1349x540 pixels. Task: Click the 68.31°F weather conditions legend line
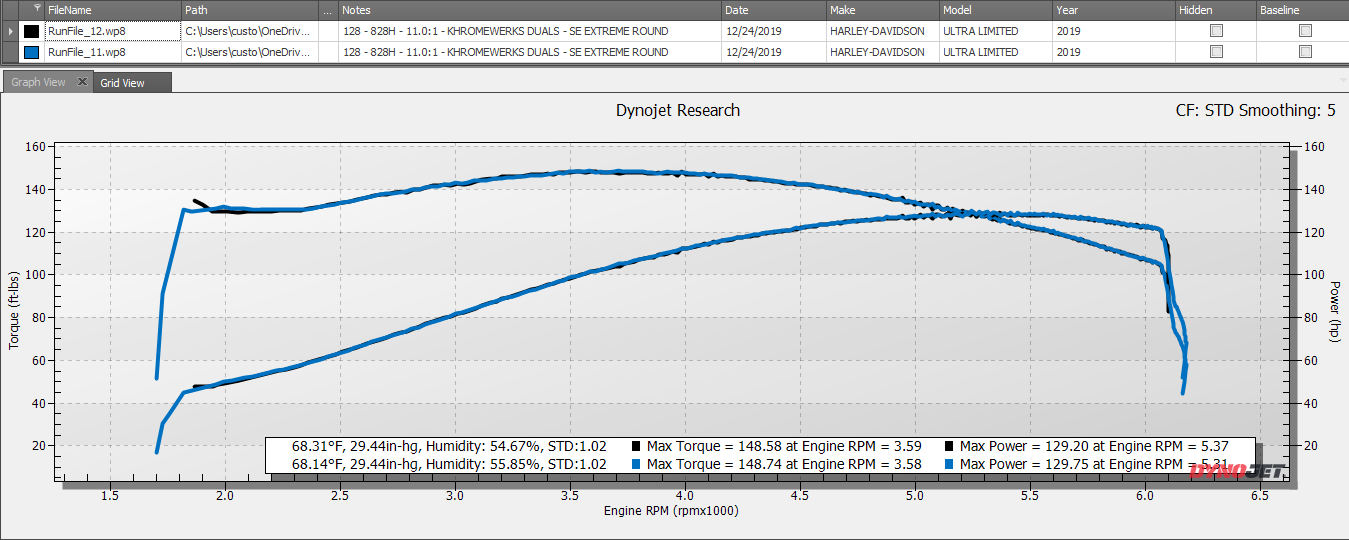click(449, 446)
